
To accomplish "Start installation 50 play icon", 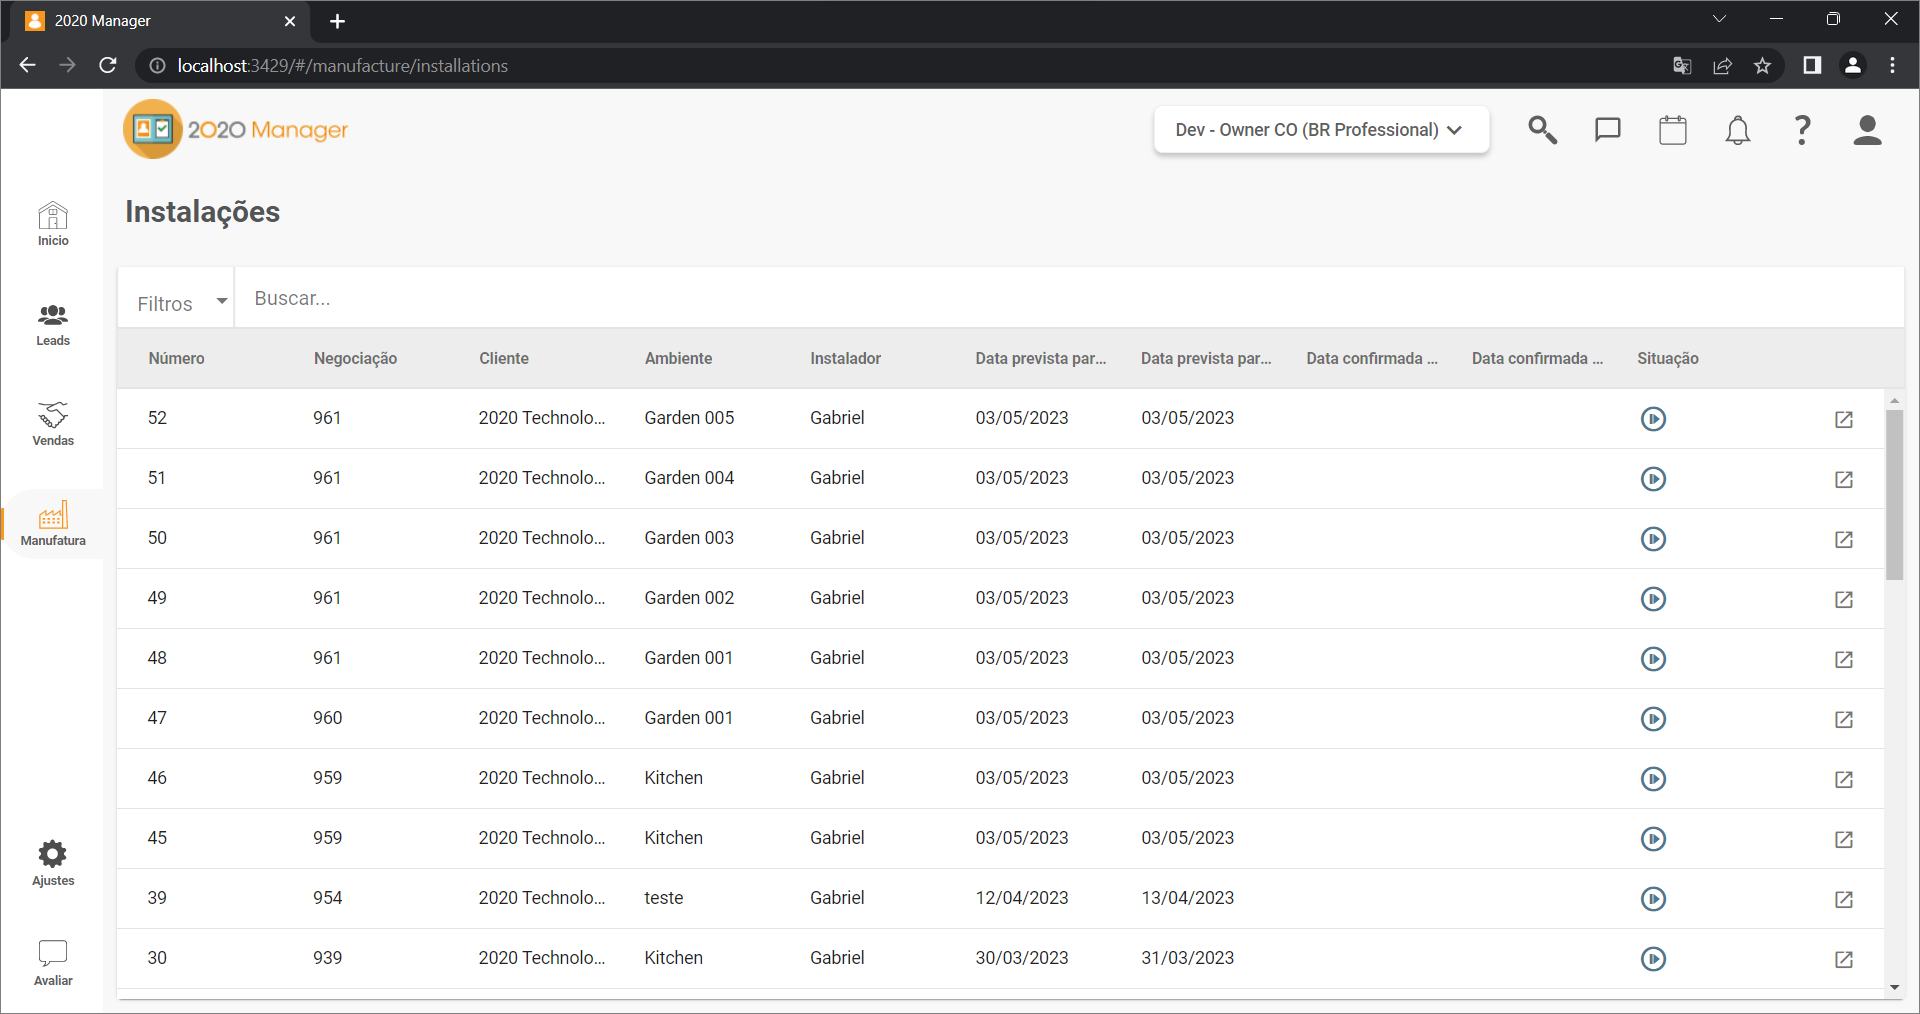I will click(x=1653, y=539).
